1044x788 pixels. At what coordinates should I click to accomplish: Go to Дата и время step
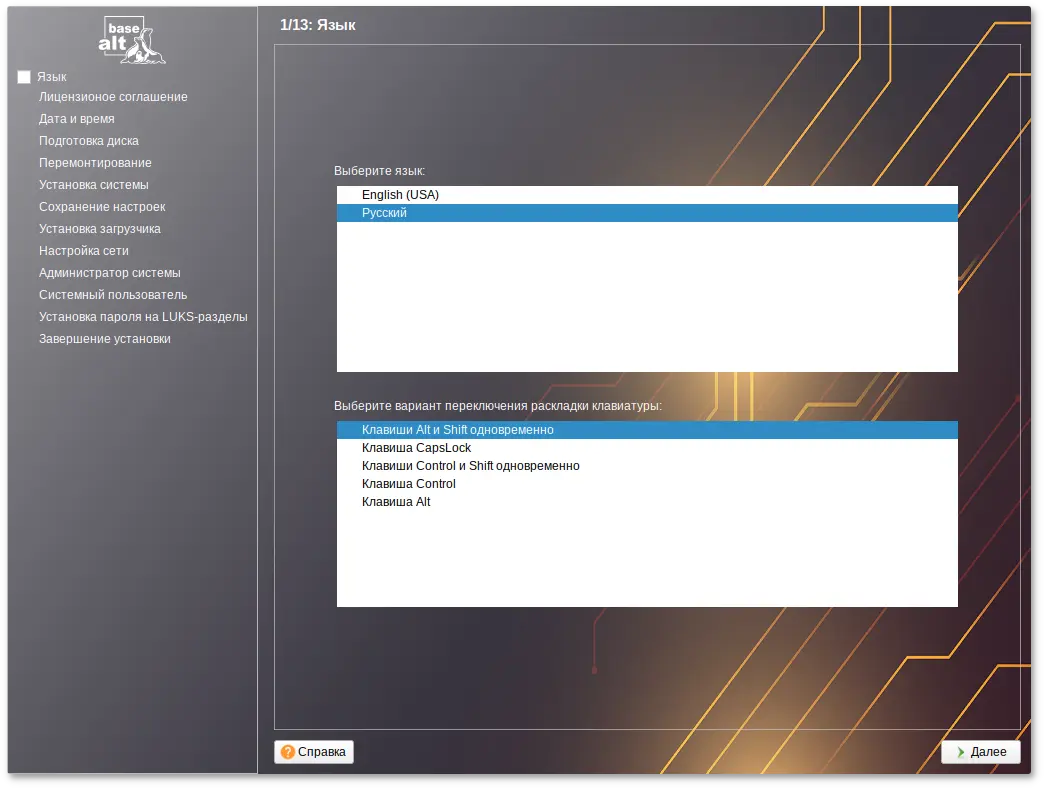(76, 119)
